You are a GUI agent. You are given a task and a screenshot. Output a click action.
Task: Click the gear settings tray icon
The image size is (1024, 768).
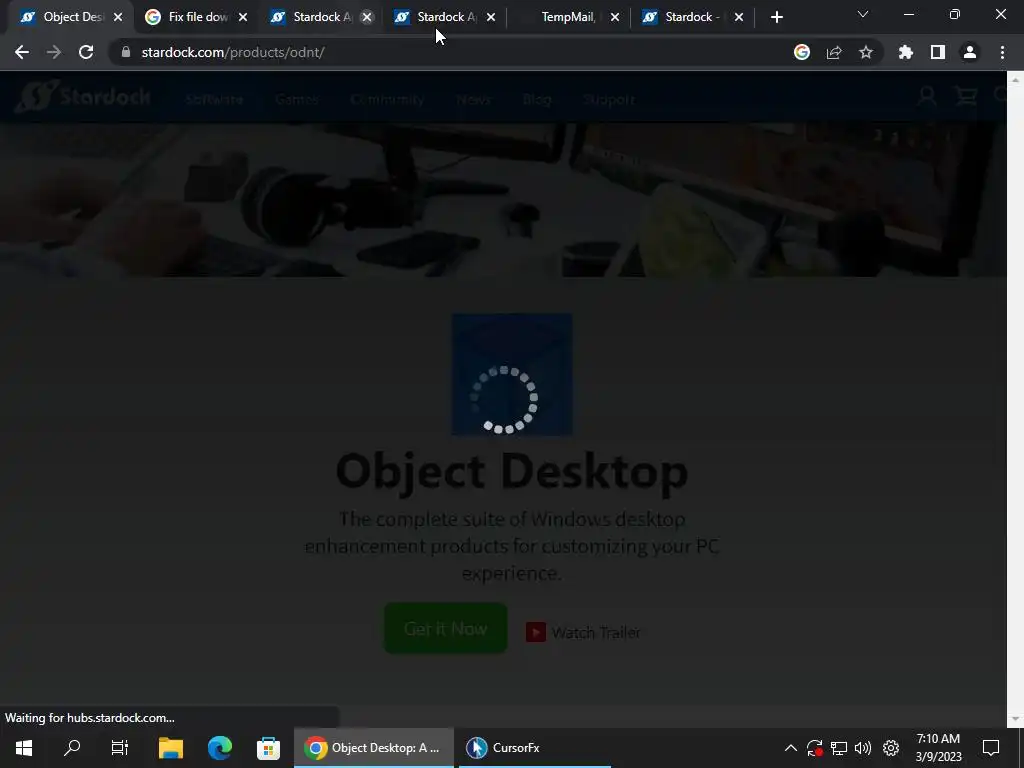[891, 748]
